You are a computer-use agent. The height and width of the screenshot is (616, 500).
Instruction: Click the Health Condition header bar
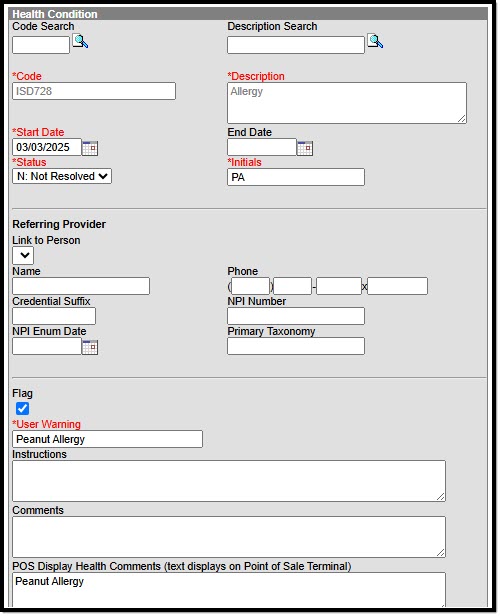point(248,14)
